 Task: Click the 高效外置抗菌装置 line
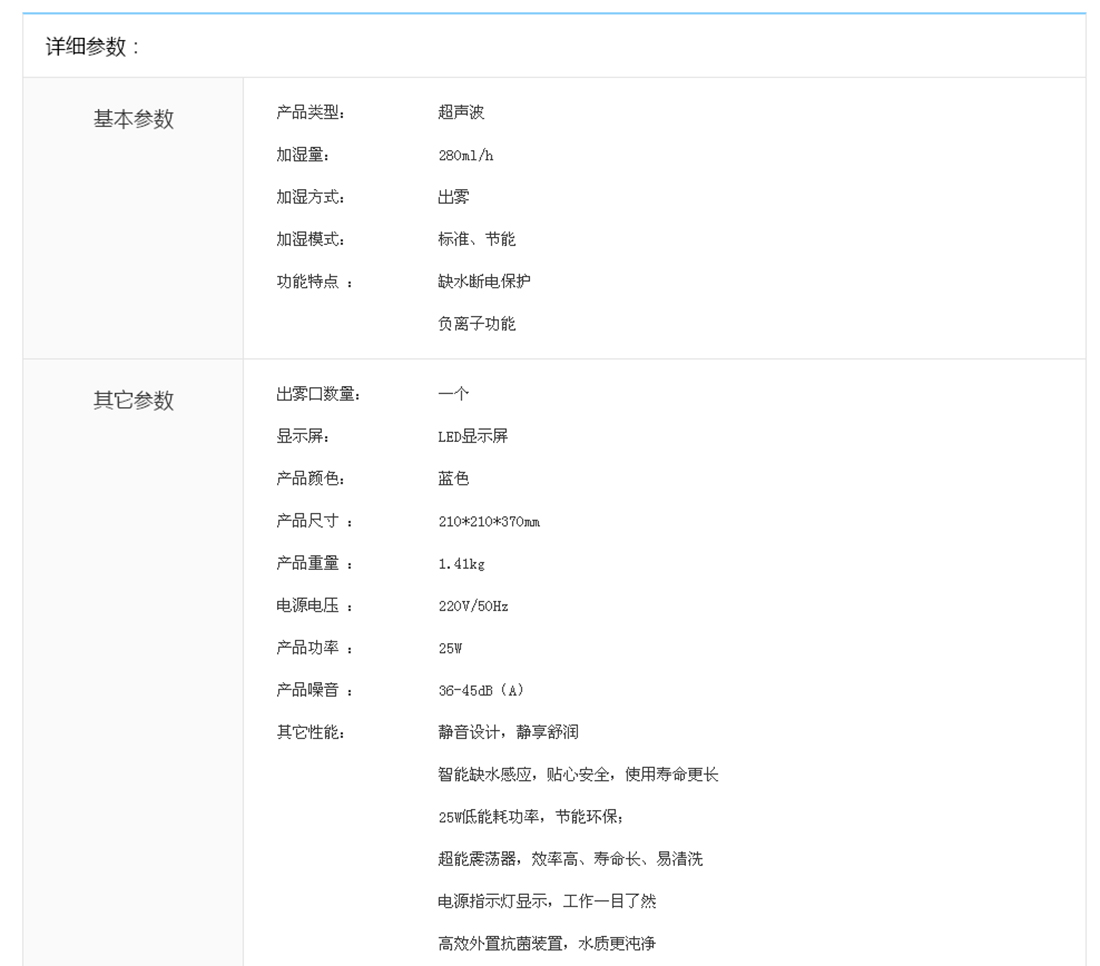(546, 943)
